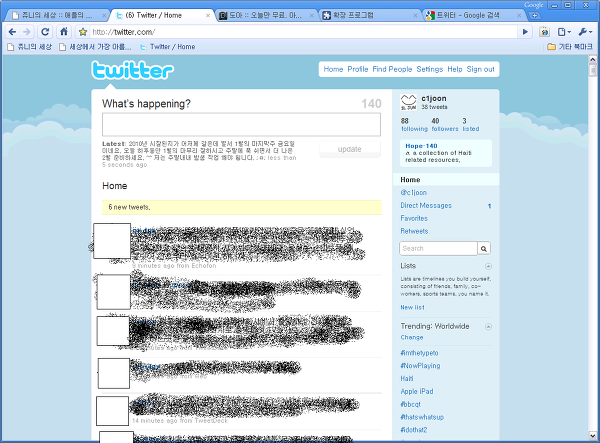Viewport: 600px width, 443px height.
Task: Open the first bookmark in bookmarks bar
Action: click(x=29, y=47)
